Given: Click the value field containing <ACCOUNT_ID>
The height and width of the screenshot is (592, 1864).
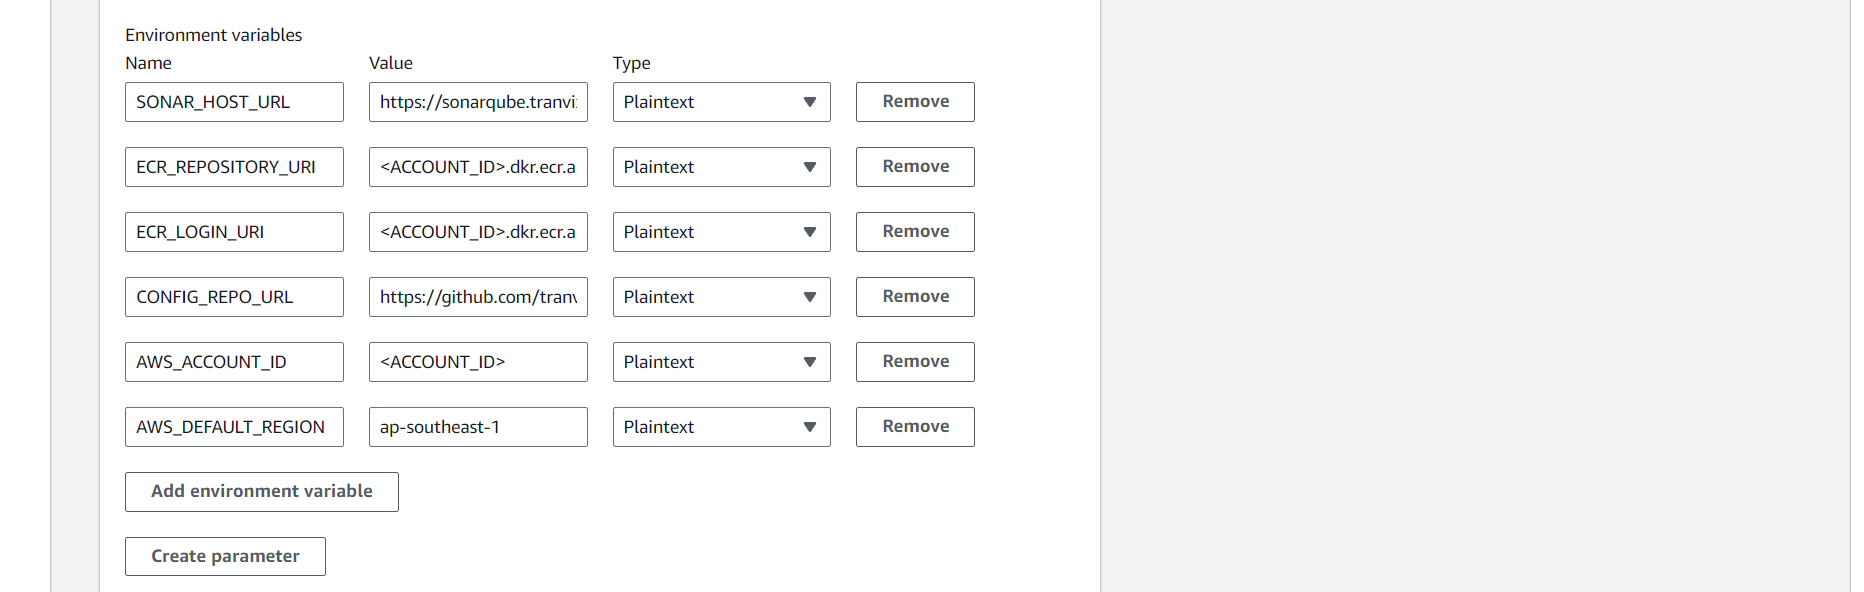Looking at the screenshot, I should (x=477, y=361).
